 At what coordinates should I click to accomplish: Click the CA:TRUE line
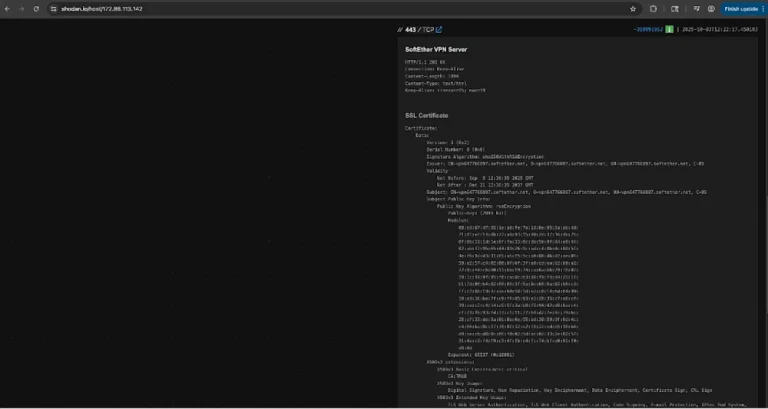coord(457,376)
